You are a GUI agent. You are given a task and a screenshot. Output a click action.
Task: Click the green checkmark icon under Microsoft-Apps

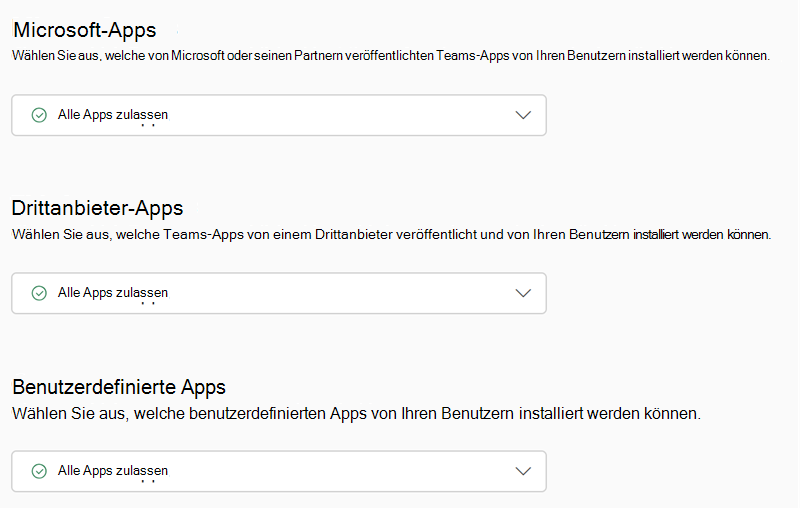(39, 115)
